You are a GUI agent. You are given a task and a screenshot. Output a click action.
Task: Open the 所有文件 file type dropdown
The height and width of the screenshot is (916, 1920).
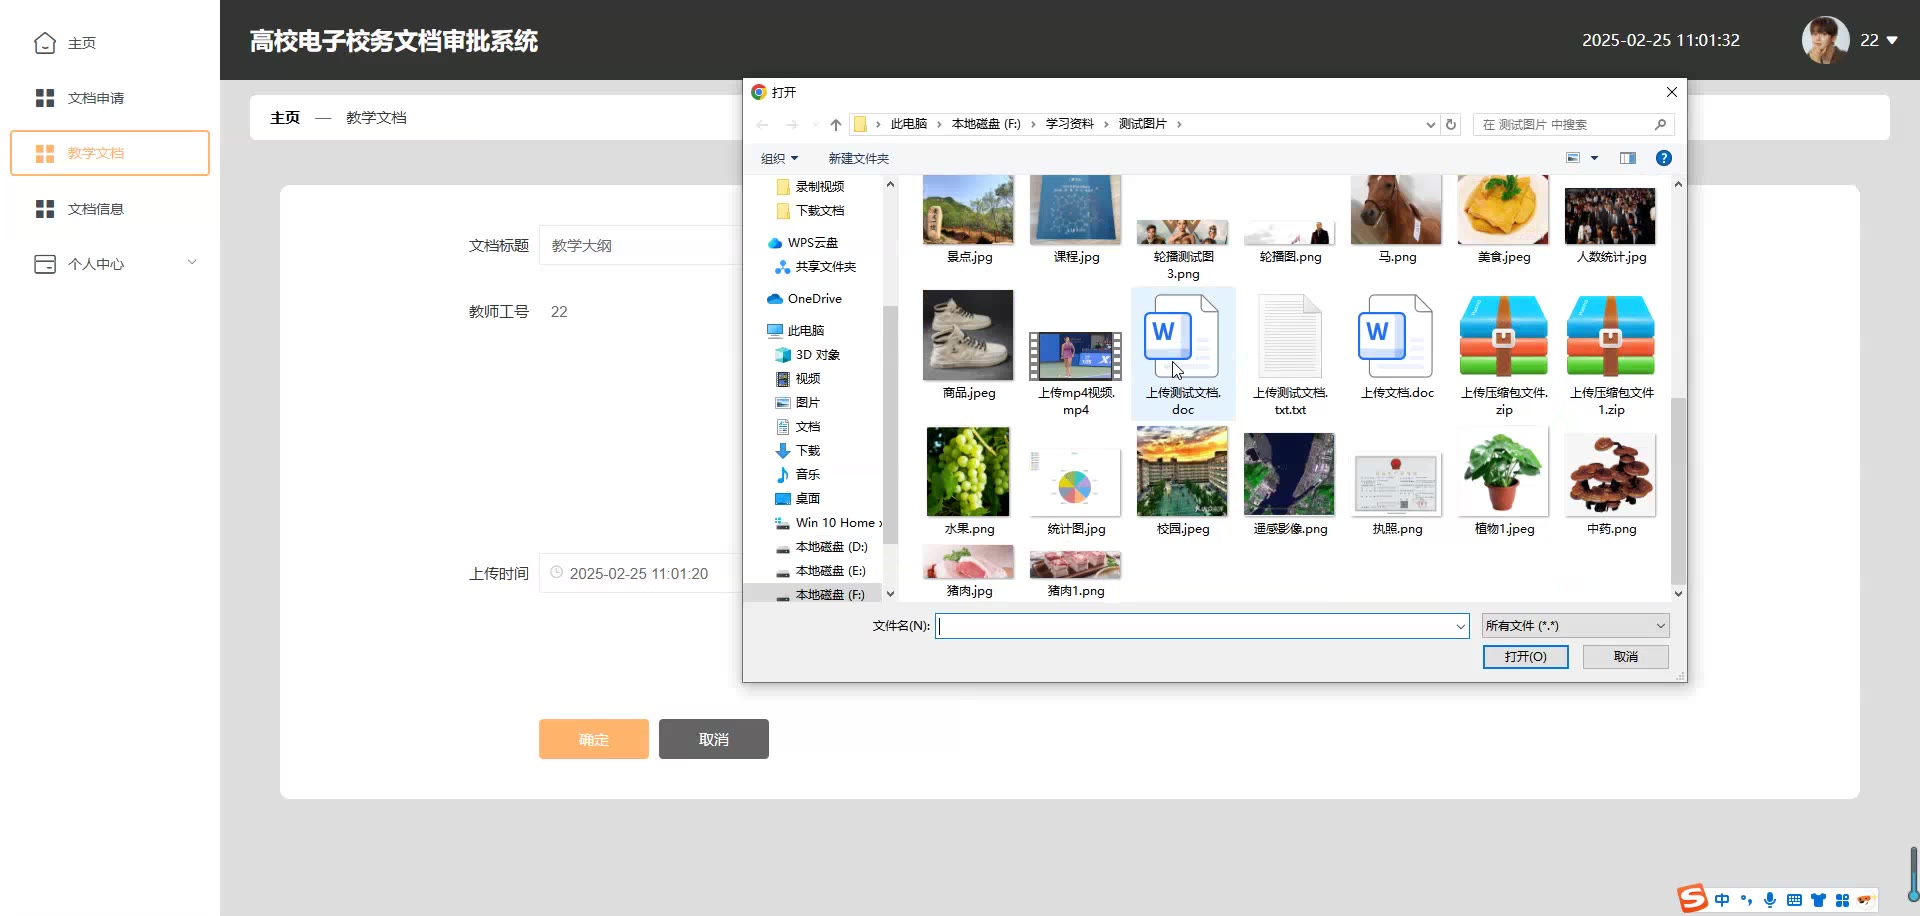coord(1574,626)
